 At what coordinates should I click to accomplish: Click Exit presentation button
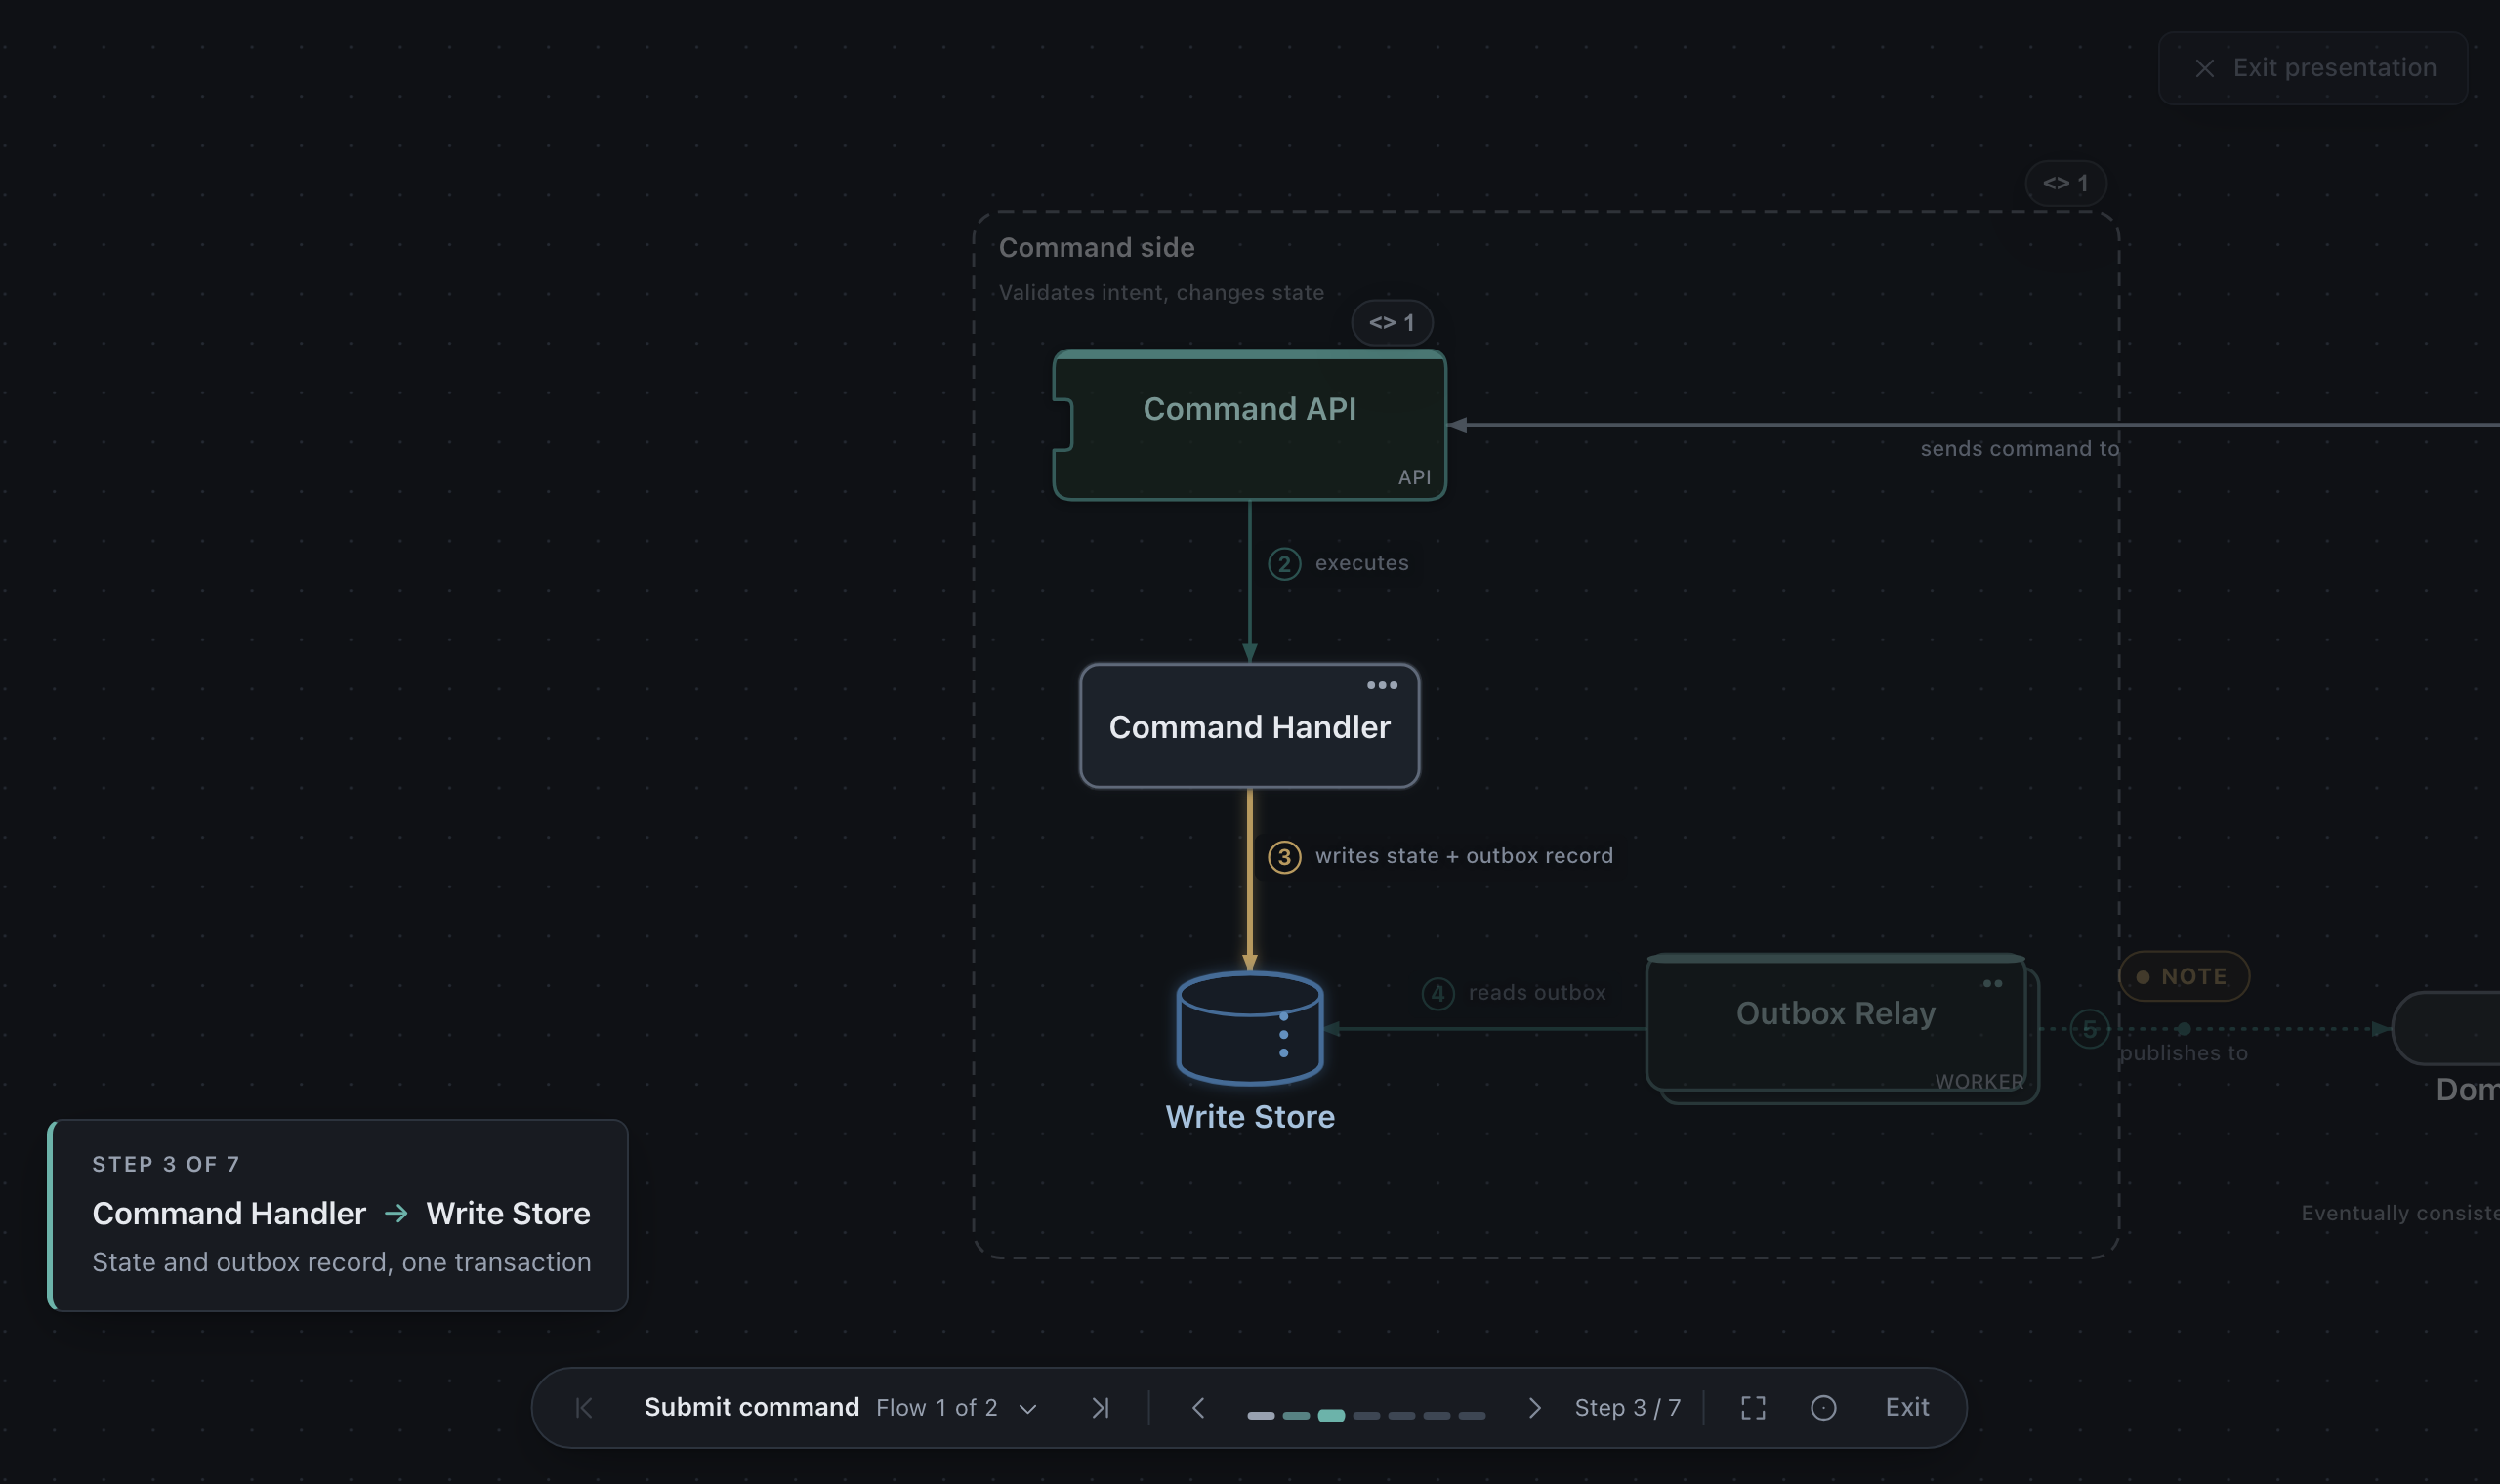(2313, 68)
